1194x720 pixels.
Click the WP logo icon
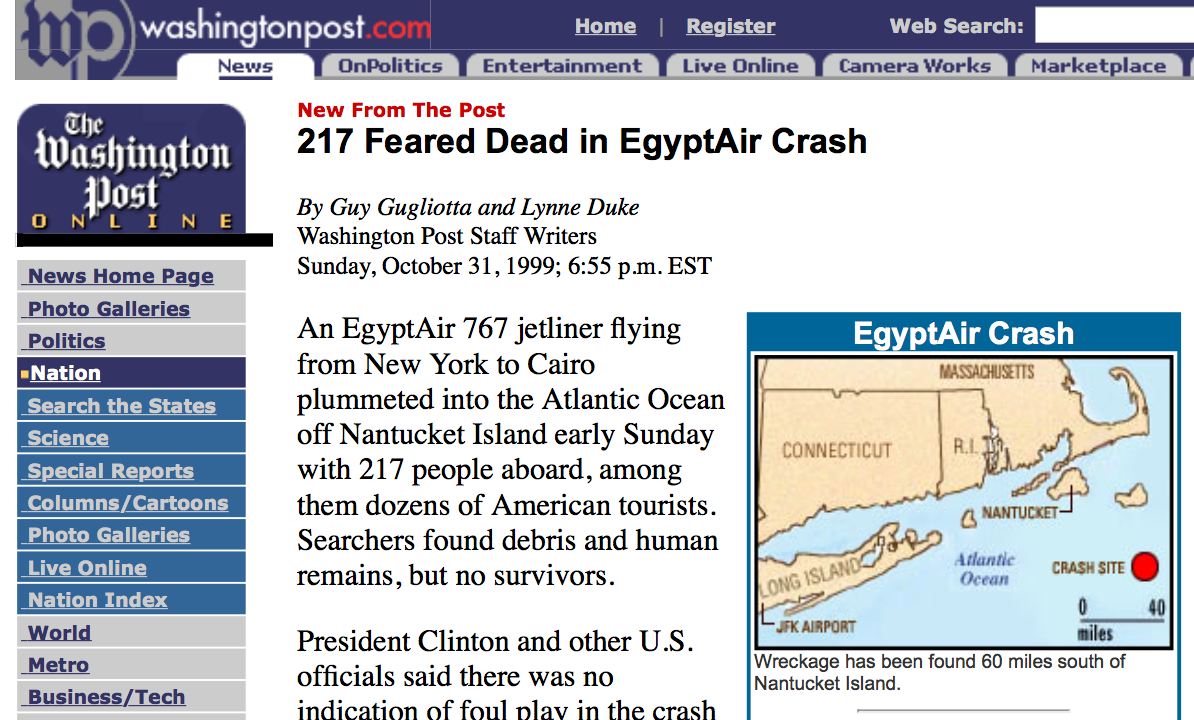click(x=73, y=38)
